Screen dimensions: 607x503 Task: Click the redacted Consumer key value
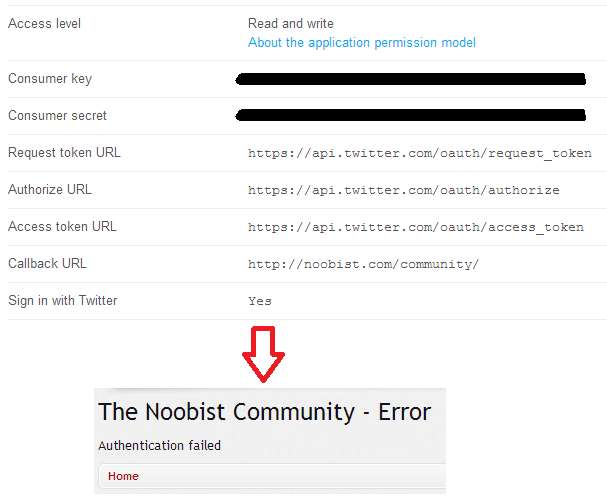[x=410, y=79]
